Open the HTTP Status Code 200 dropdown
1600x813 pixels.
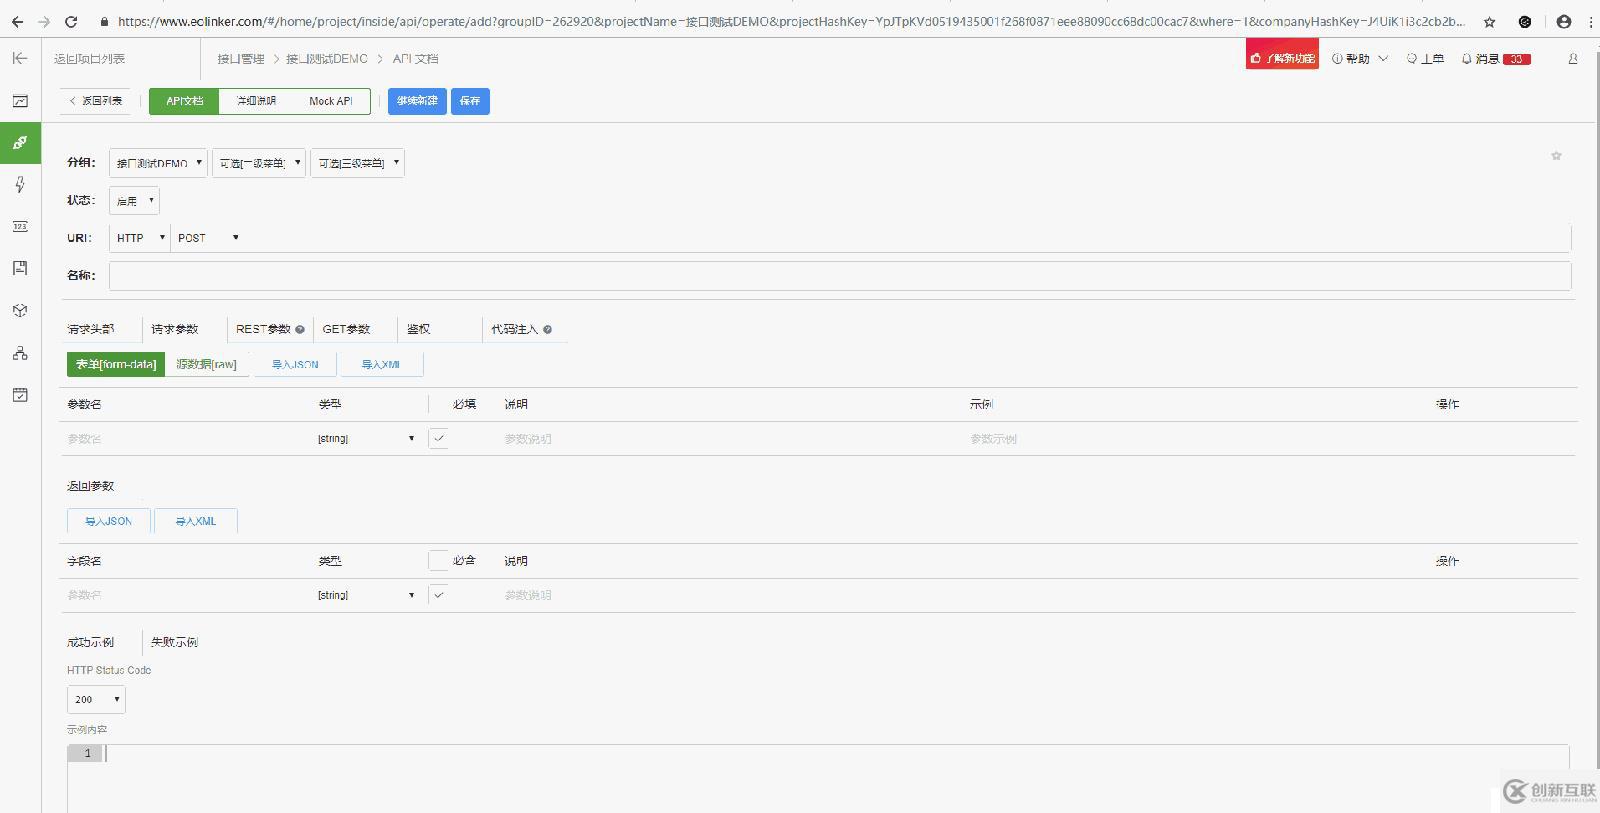tap(96, 700)
